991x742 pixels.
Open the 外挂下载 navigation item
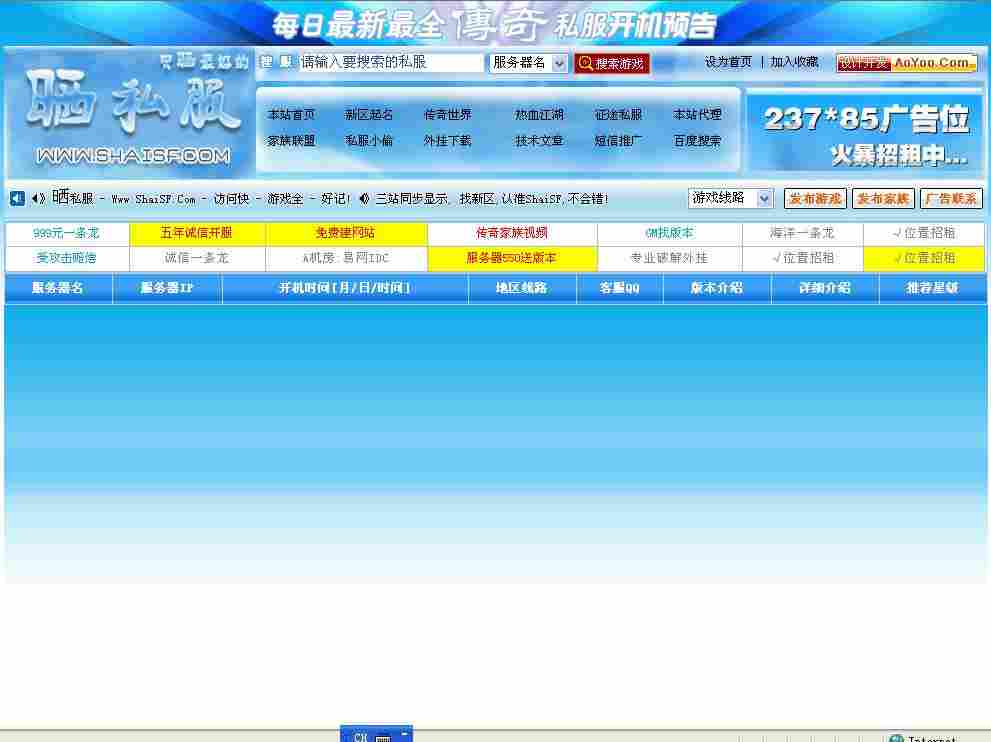(448, 141)
